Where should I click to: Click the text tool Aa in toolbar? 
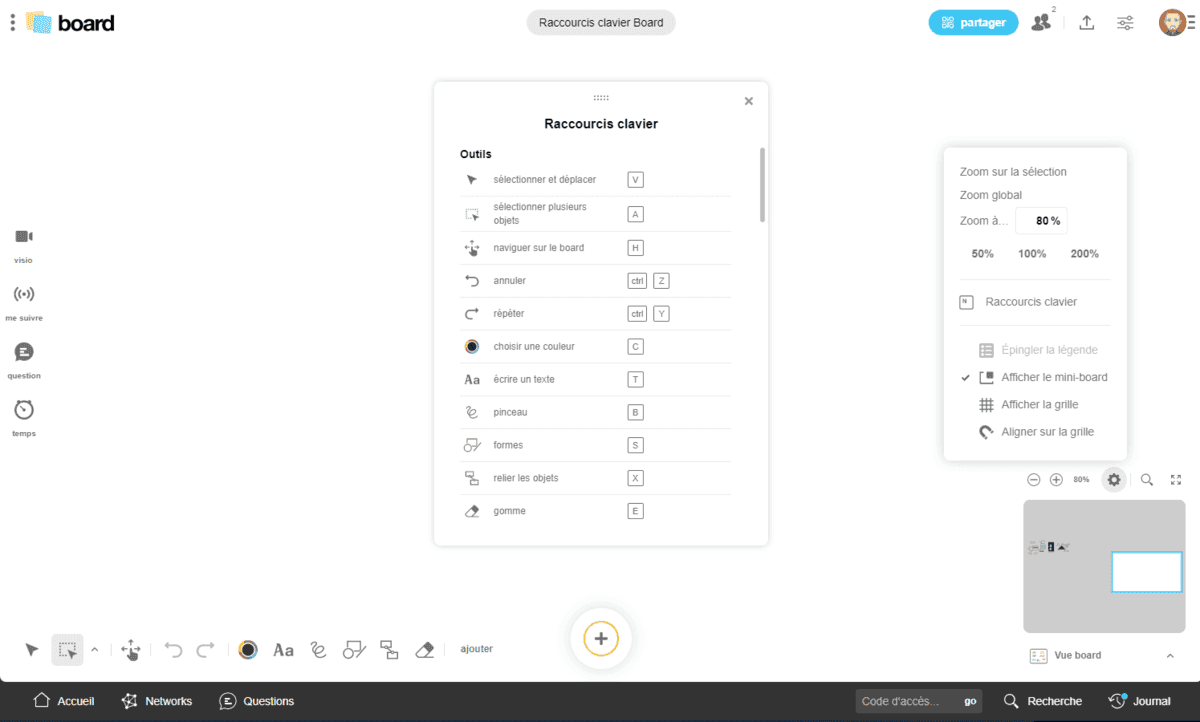coord(284,650)
